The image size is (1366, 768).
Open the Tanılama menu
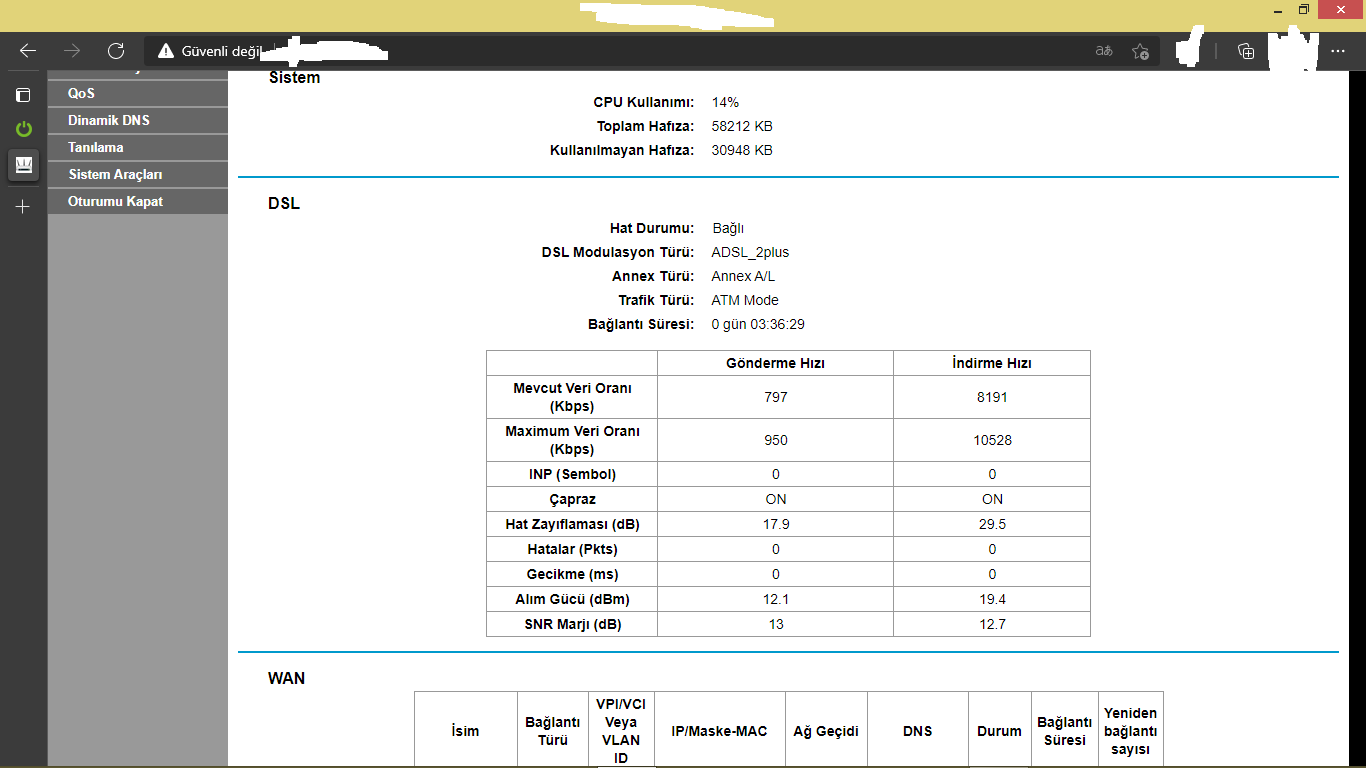click(x=138, y=147)
